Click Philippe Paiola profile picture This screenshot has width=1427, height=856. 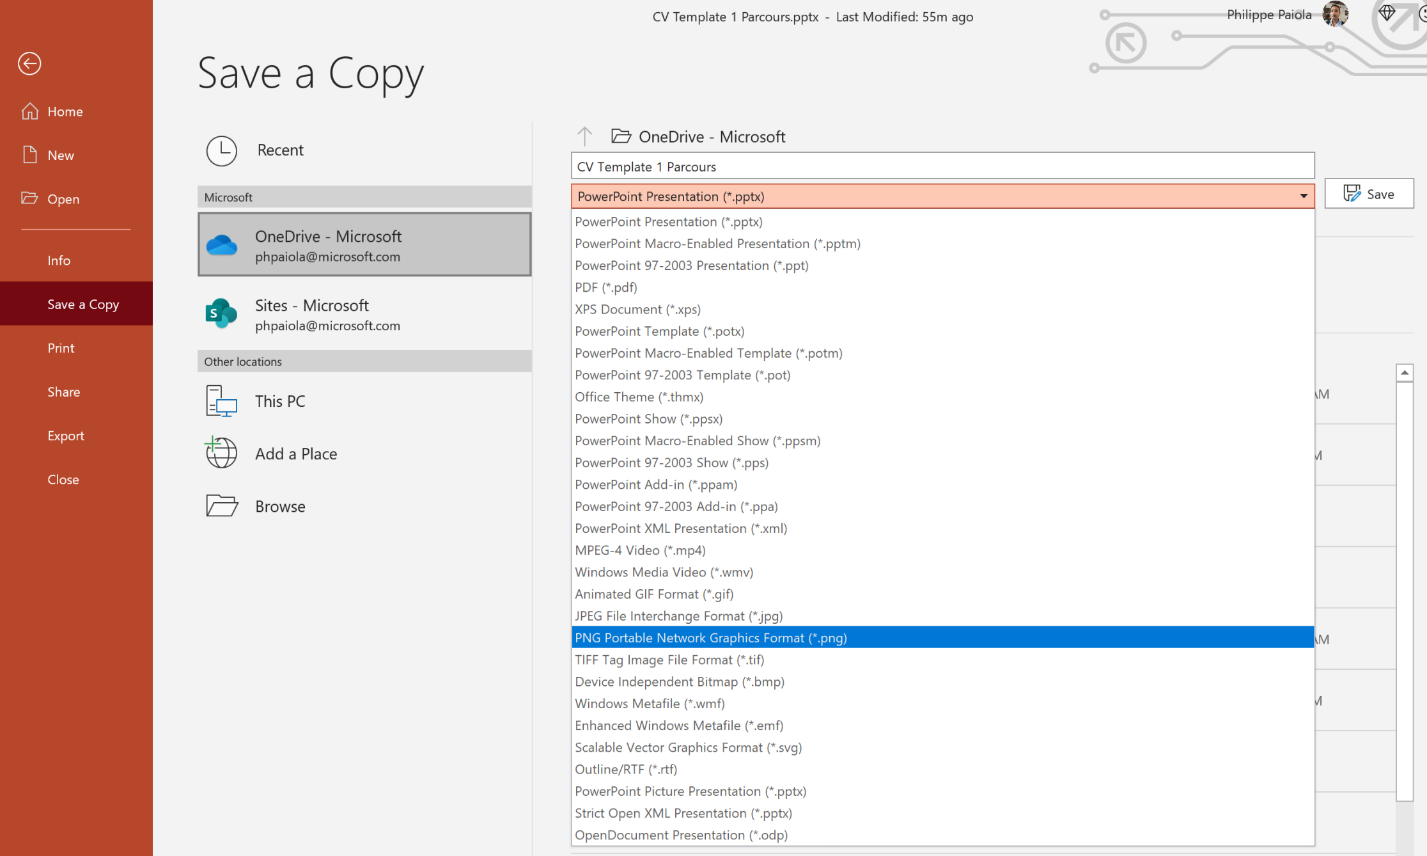click(x=1335, y=14)
